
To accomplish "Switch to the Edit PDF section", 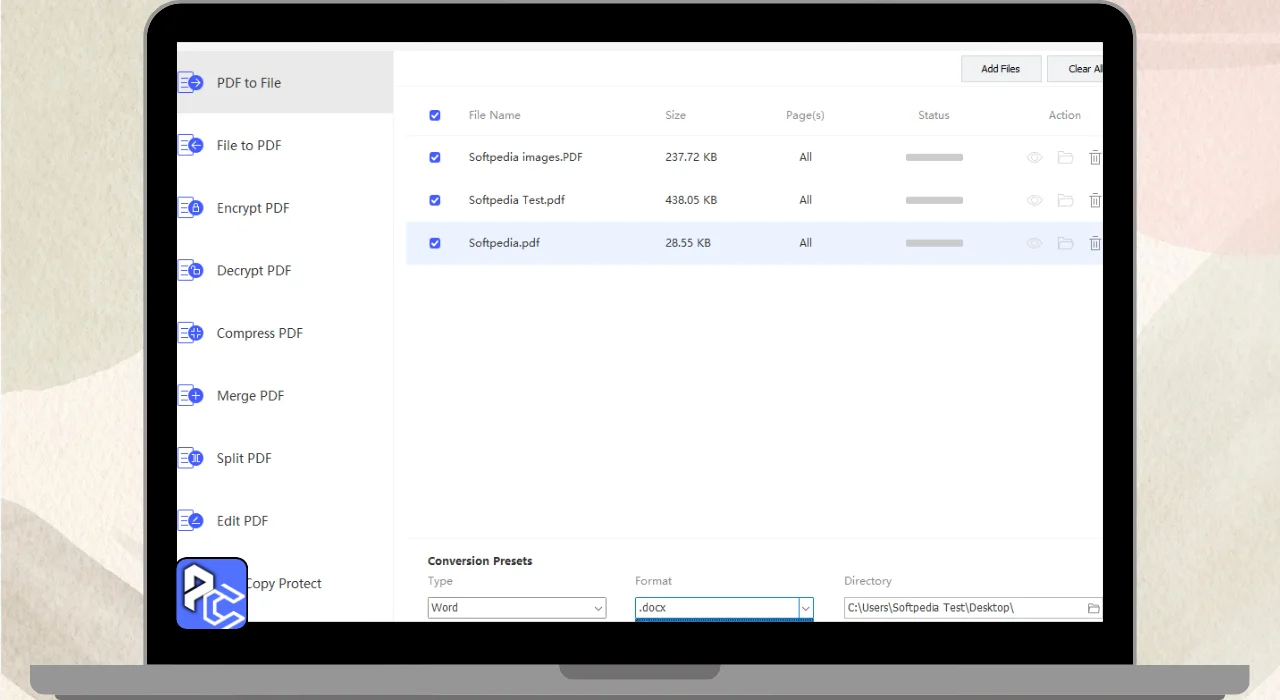I will (x=242, y=521).
